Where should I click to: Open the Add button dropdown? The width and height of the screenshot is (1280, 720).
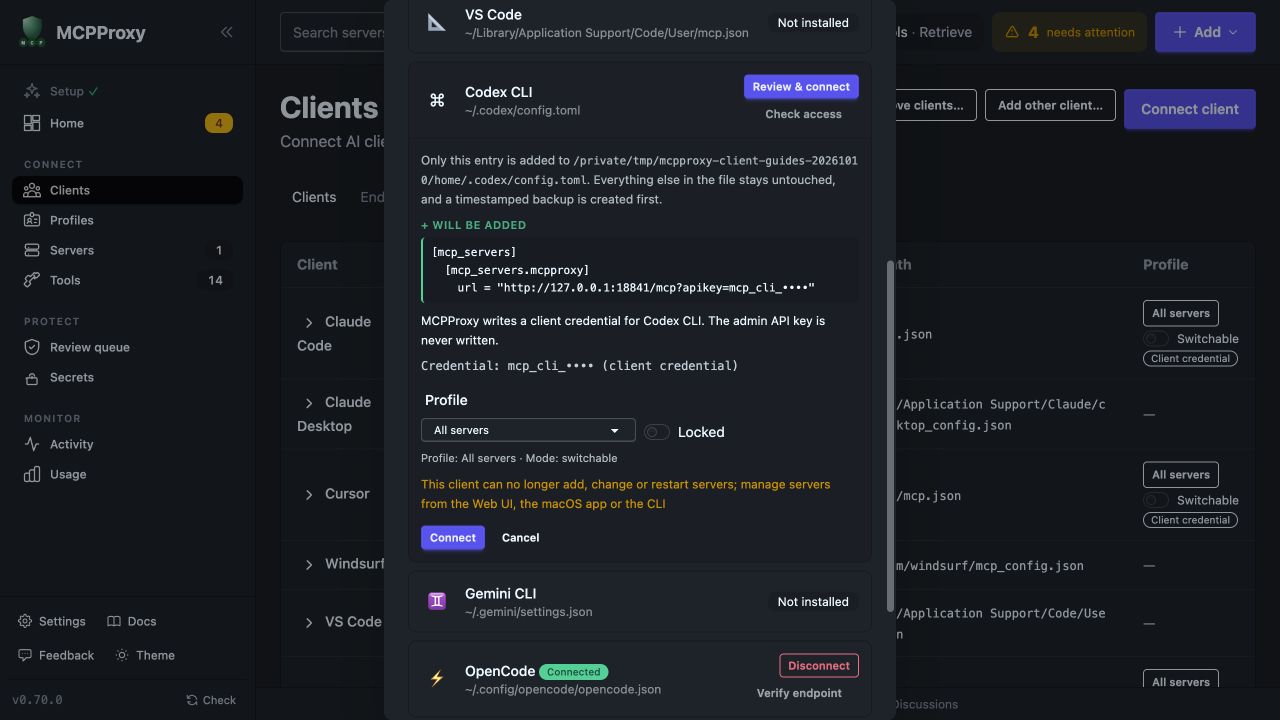1205,32
